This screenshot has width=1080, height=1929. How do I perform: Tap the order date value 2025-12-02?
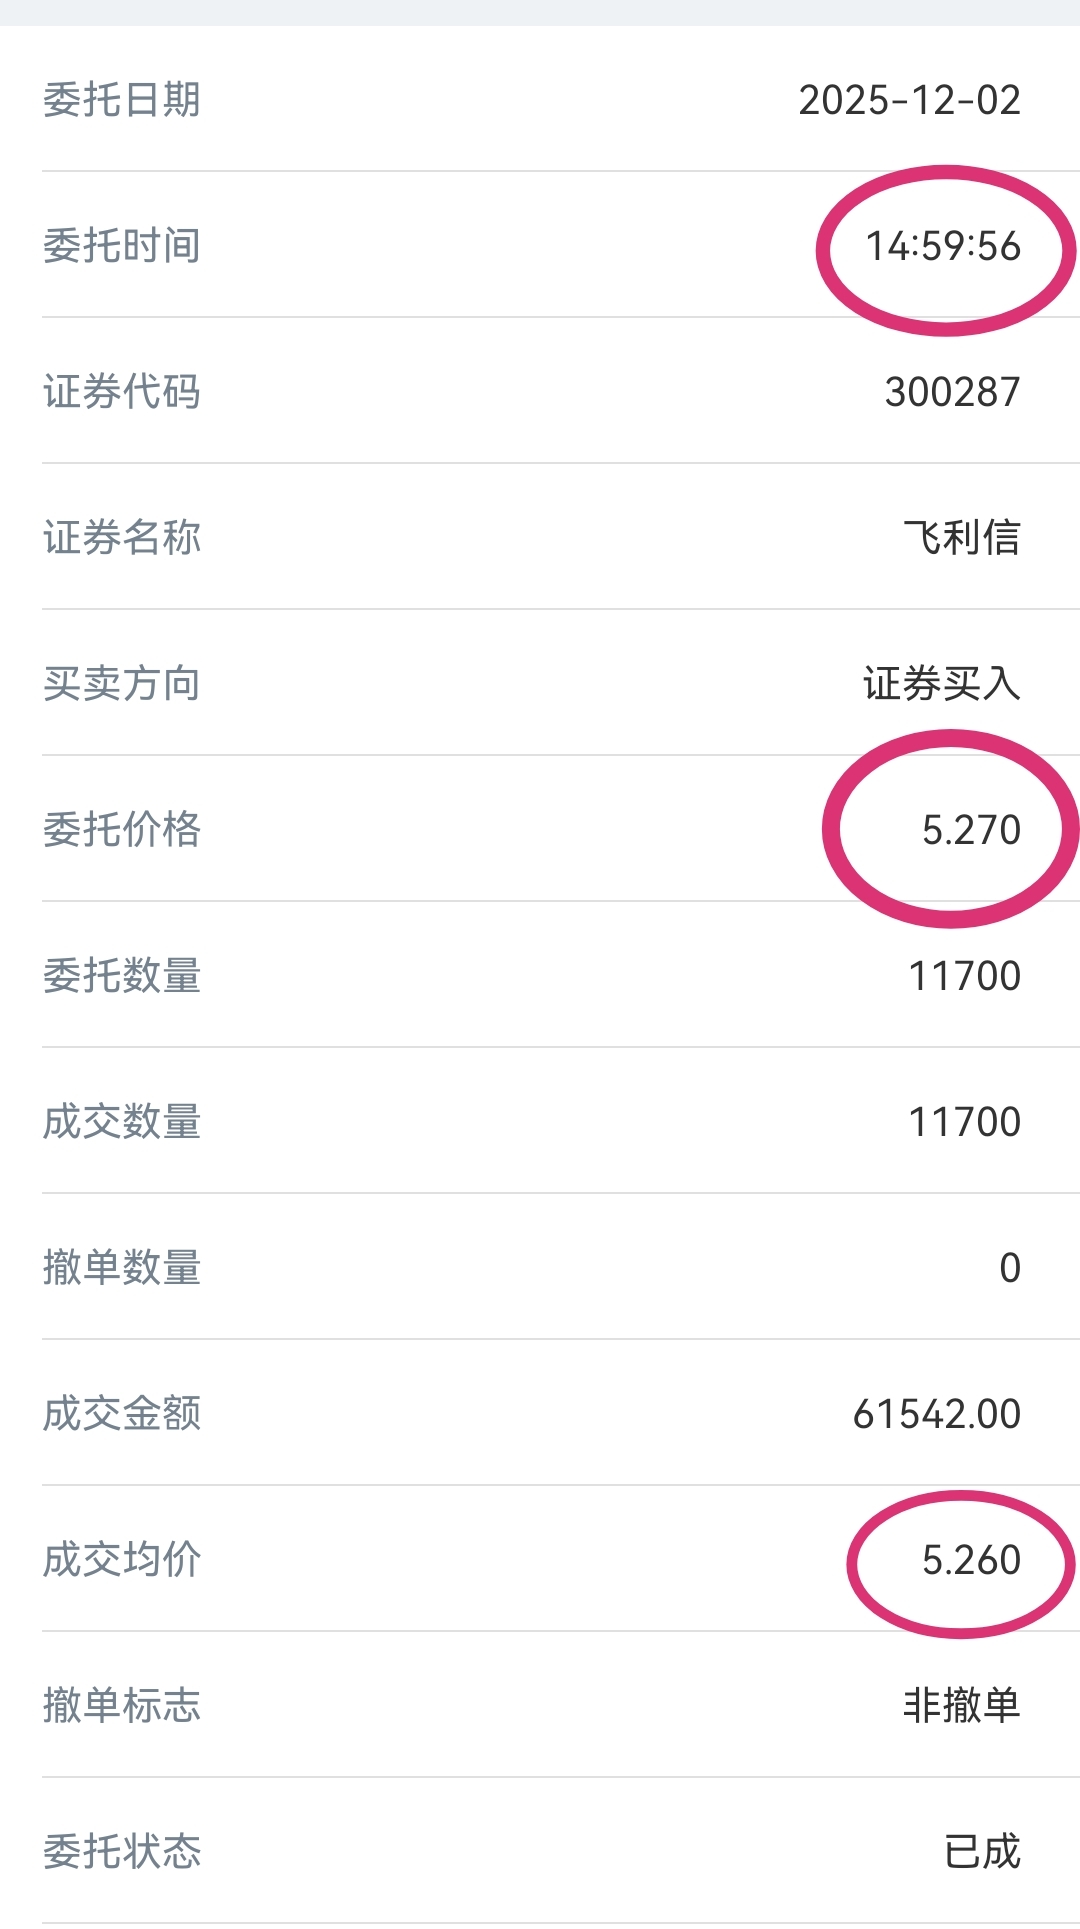[x=909, y=100]
